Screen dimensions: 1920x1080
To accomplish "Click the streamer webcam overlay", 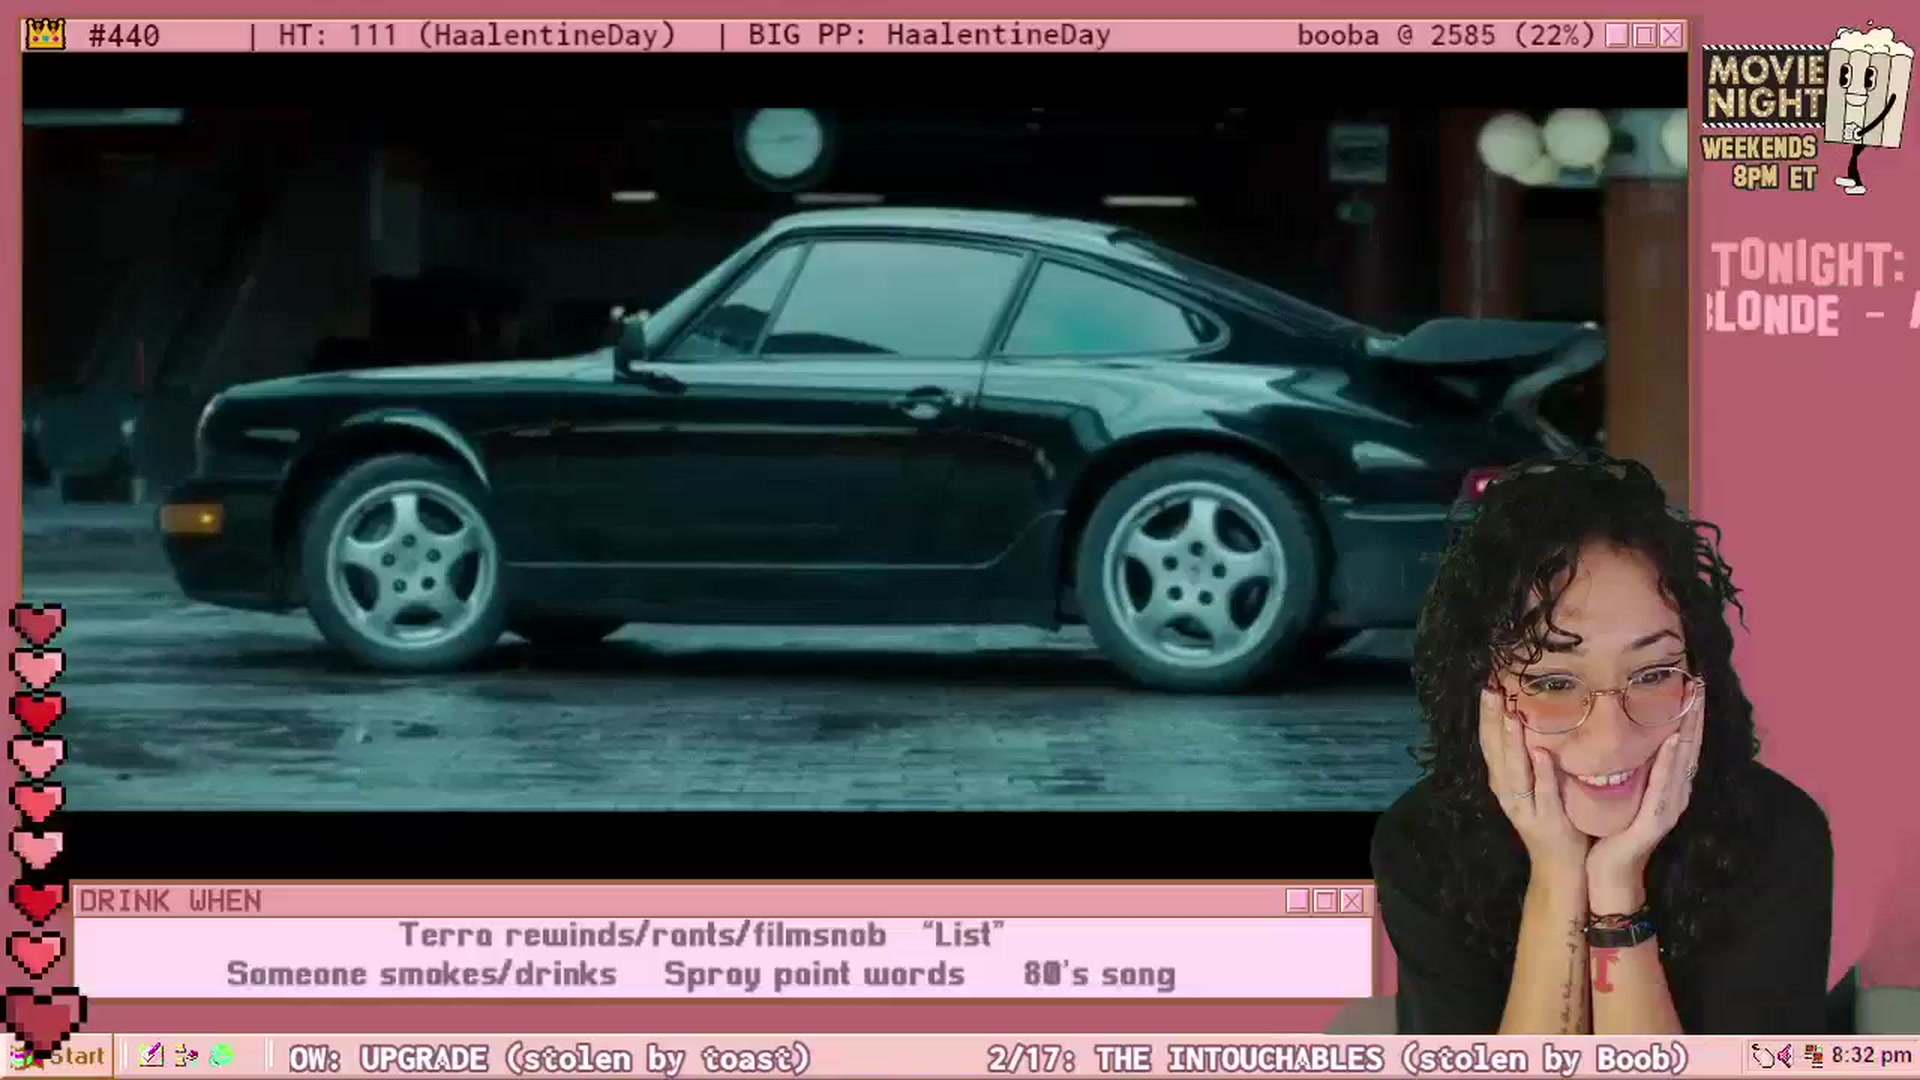I will click(1600, 745).
